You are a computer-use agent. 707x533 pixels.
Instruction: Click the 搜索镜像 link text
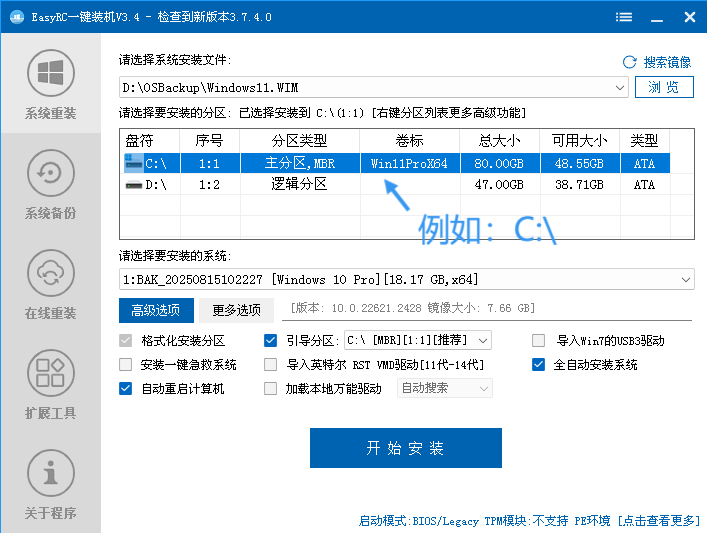point(667,62)
